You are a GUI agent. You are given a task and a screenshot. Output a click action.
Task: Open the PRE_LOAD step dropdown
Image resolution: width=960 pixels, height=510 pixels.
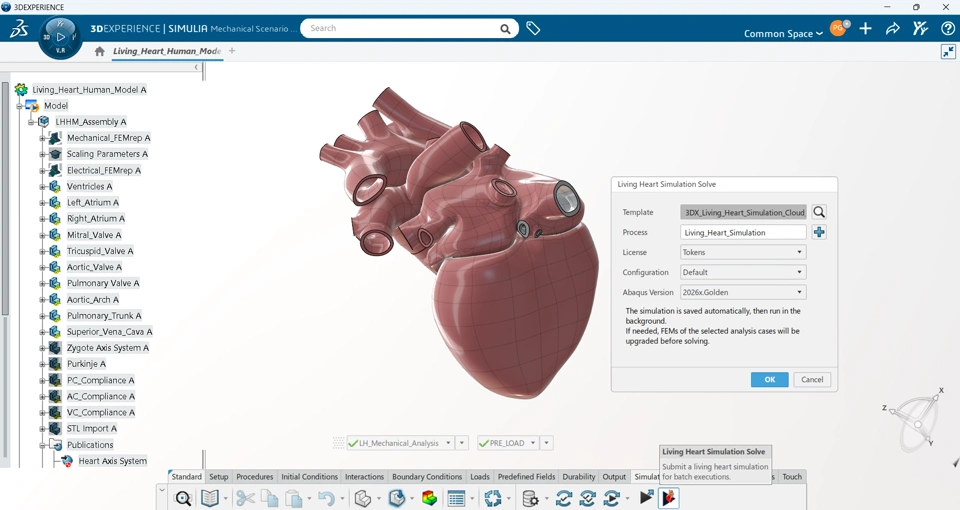pos(533,443)
